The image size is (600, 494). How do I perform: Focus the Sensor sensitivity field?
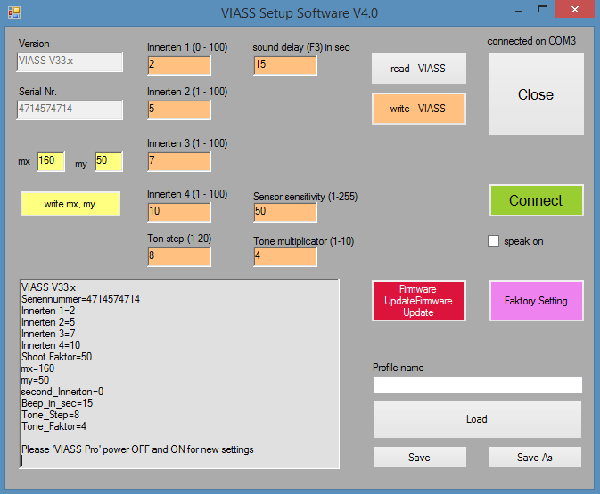click(285, 212)
